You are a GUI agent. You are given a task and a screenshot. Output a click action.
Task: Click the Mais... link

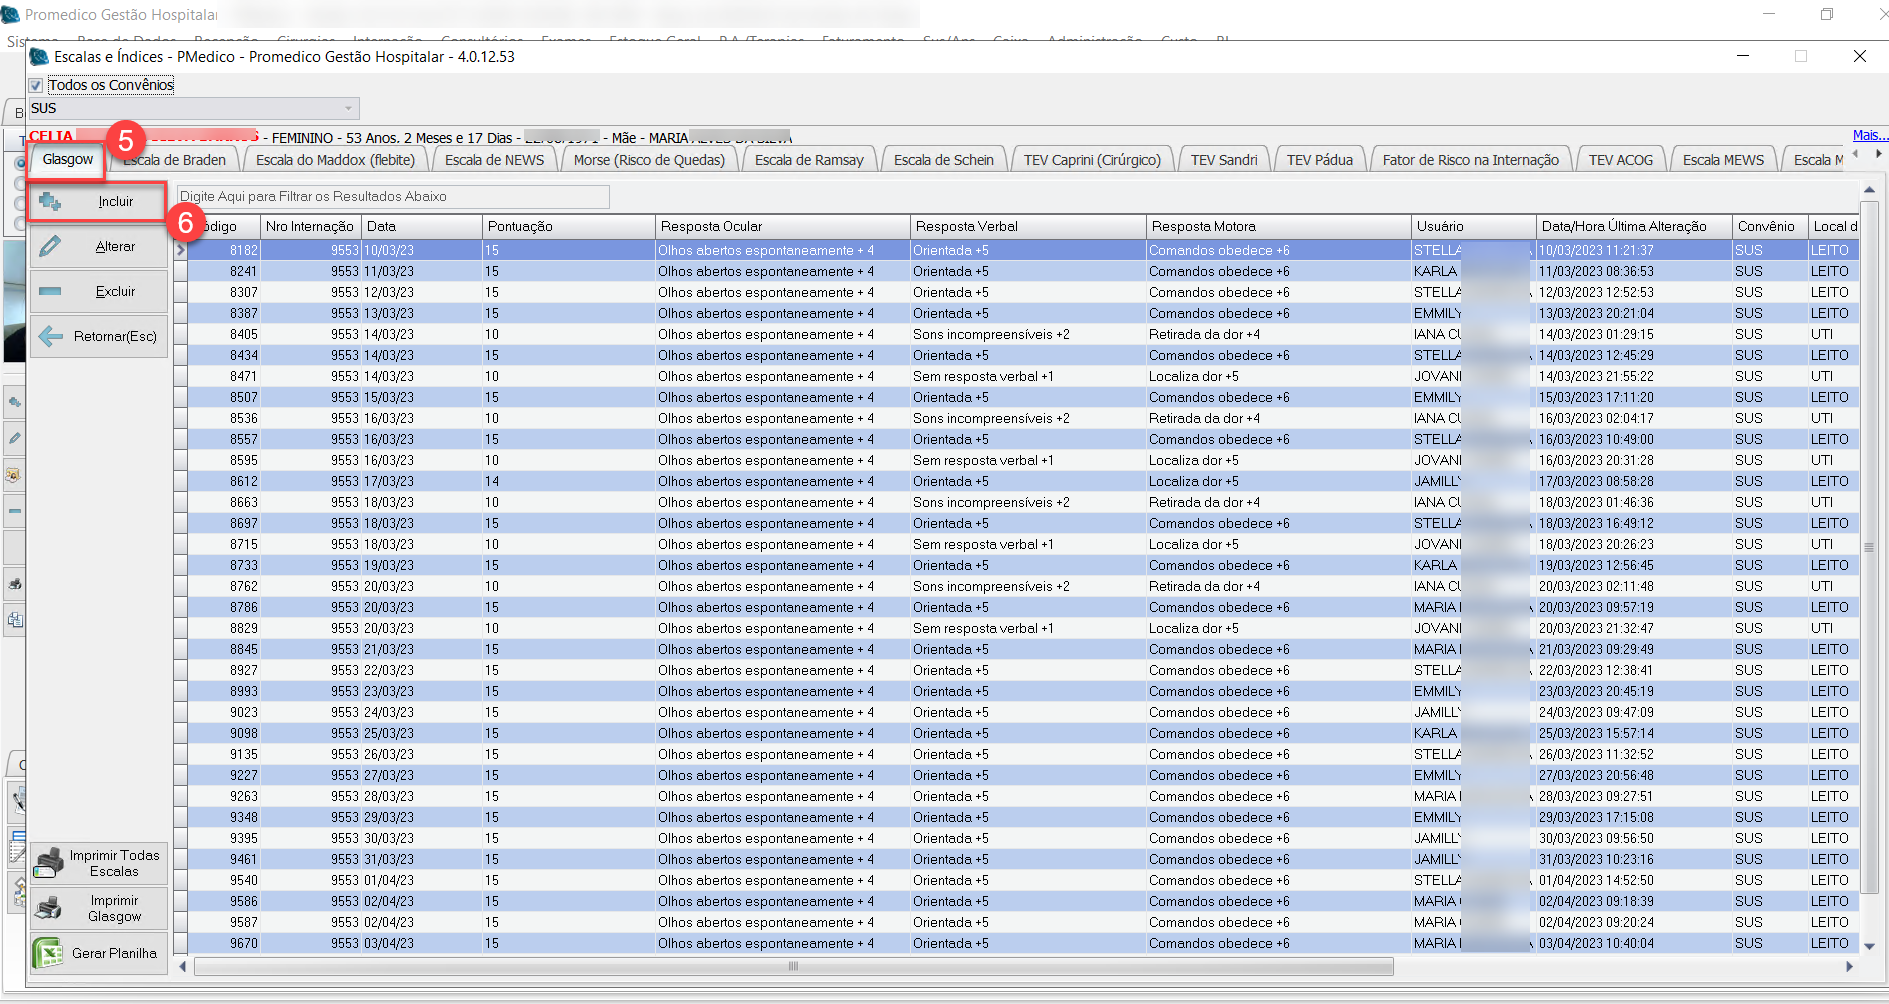coord(1868,135)
